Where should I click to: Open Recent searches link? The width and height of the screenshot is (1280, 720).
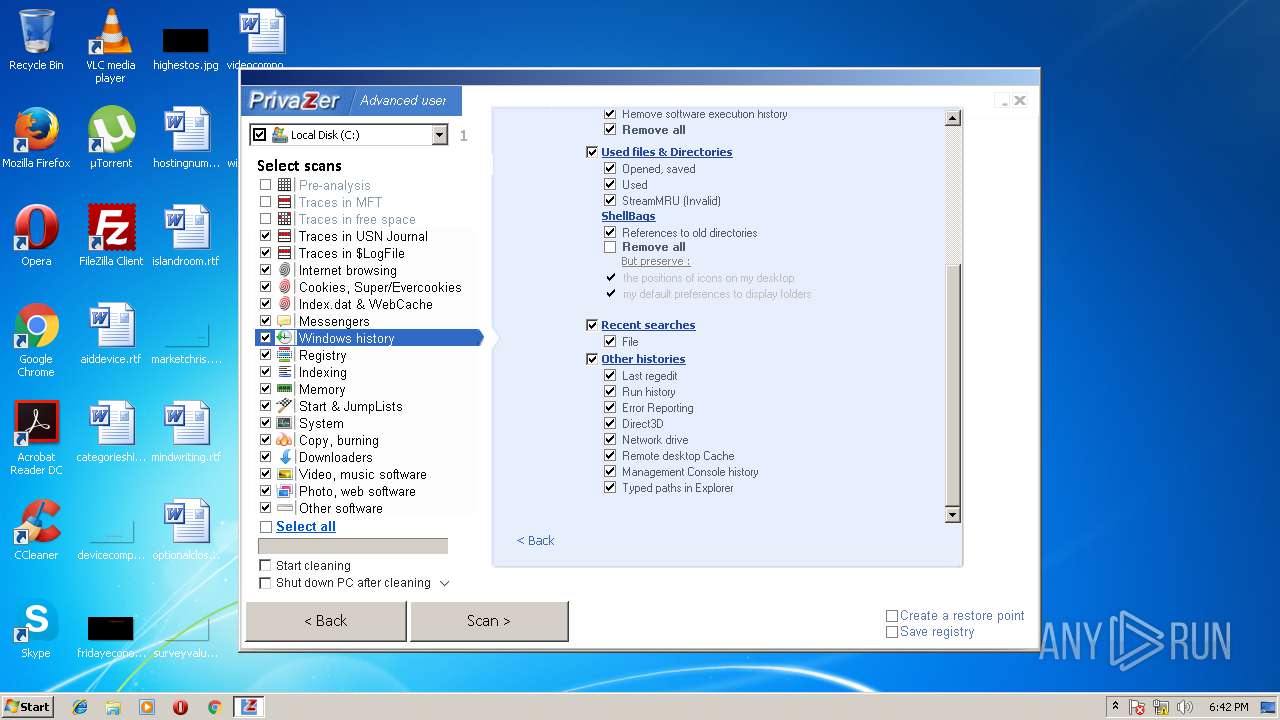pyautogui.click(x=648, y=325)
